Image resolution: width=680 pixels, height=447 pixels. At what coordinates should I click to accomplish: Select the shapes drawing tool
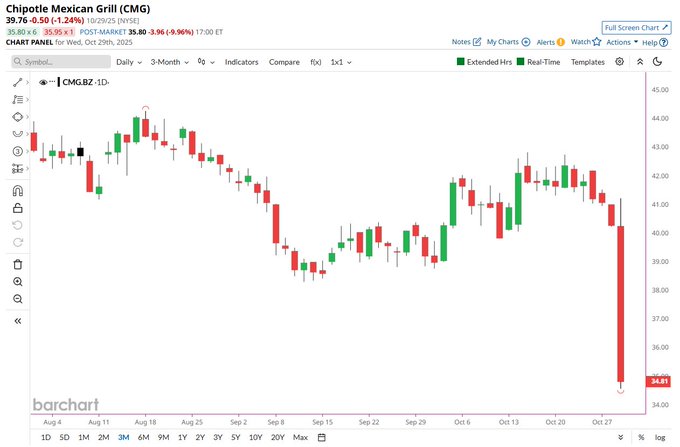(17, 117)
